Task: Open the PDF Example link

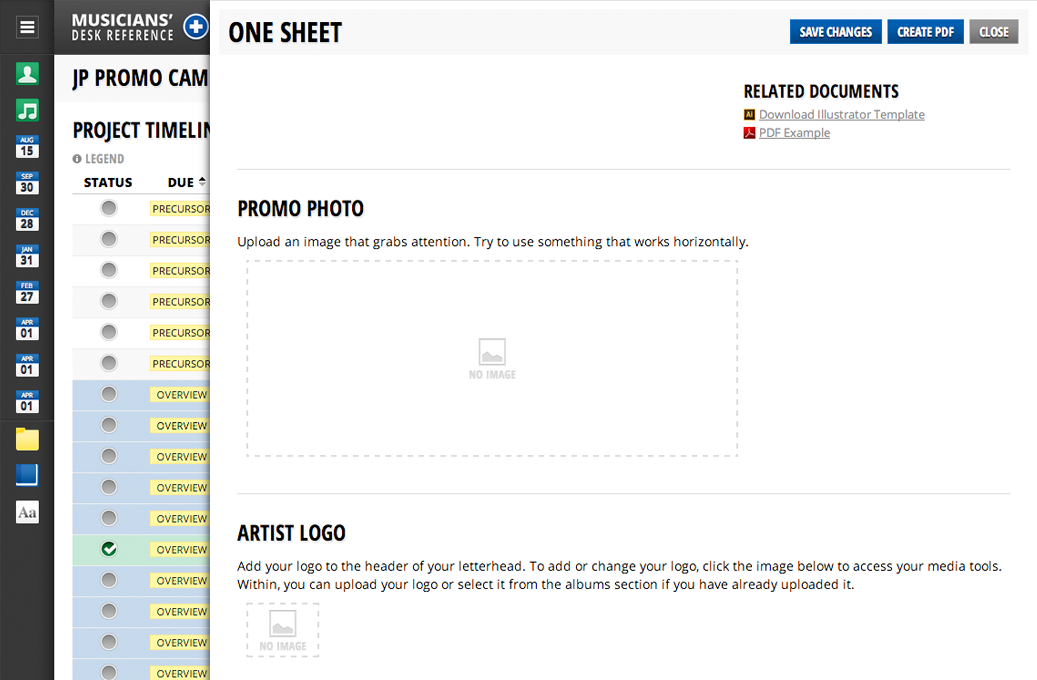Action: coord(794,133)
